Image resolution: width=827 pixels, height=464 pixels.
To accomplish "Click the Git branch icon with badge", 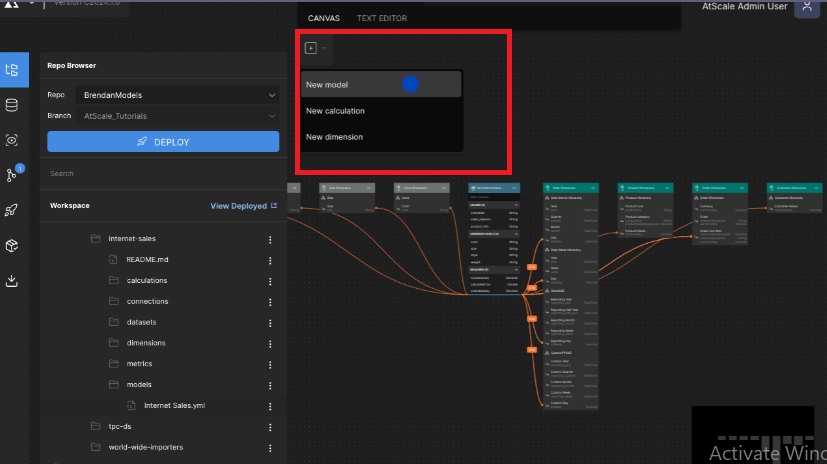I will click(12, 175).
